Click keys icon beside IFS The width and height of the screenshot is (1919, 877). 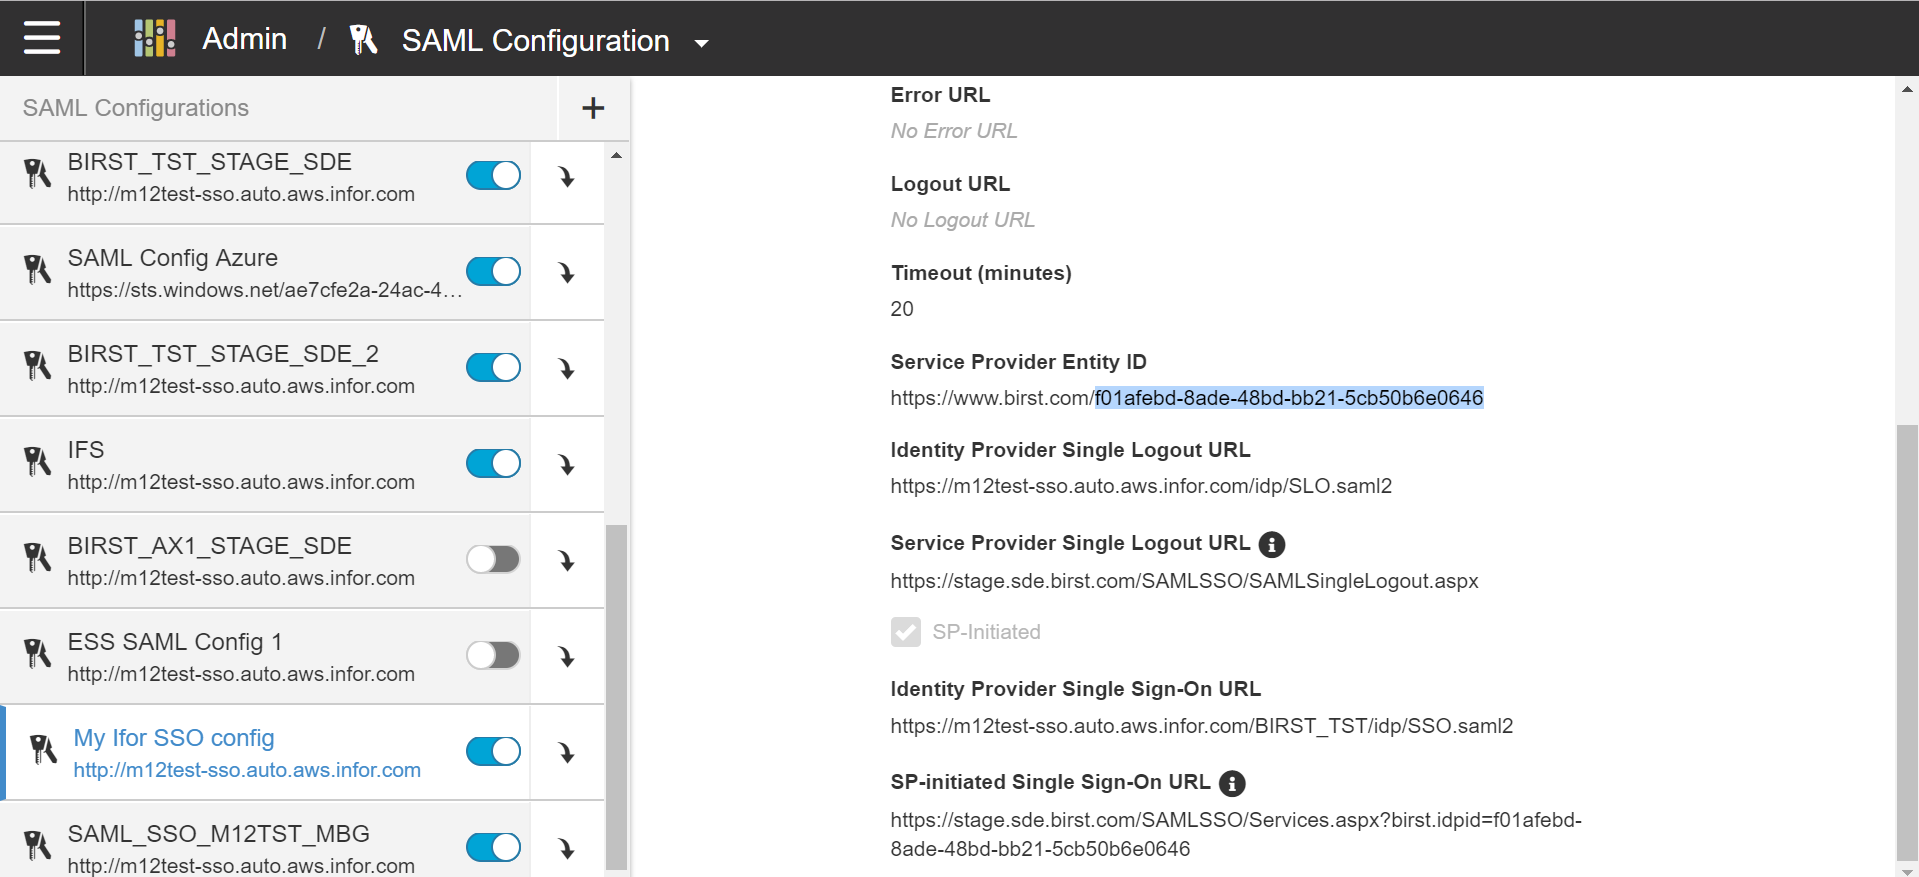pyautogui.click(x=37, y=462)
